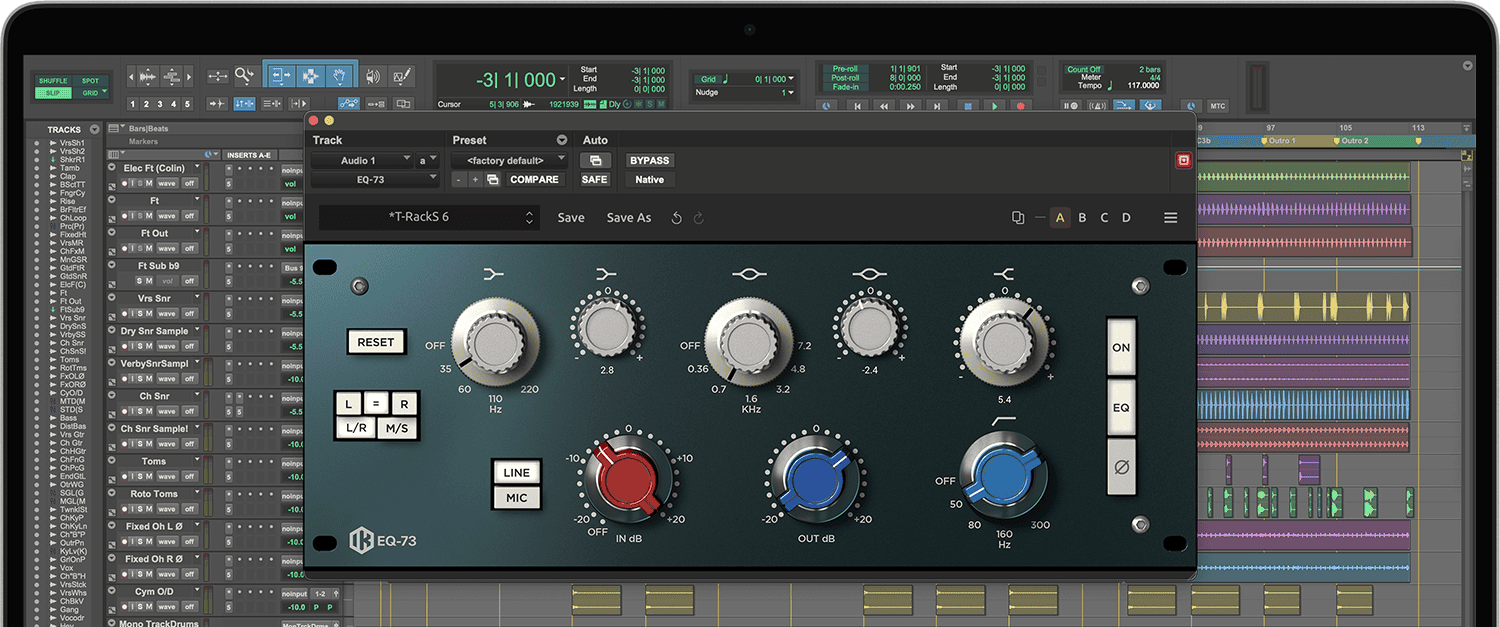The width and height of the screenshot is (1500, 627).
Task: Switch to preset slot B
Action: point(1082,218)
